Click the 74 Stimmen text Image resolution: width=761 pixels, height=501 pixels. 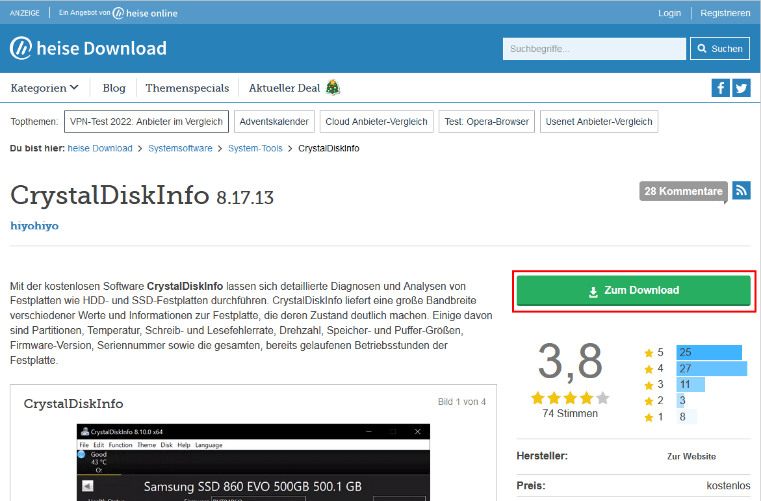coord(570,414)
